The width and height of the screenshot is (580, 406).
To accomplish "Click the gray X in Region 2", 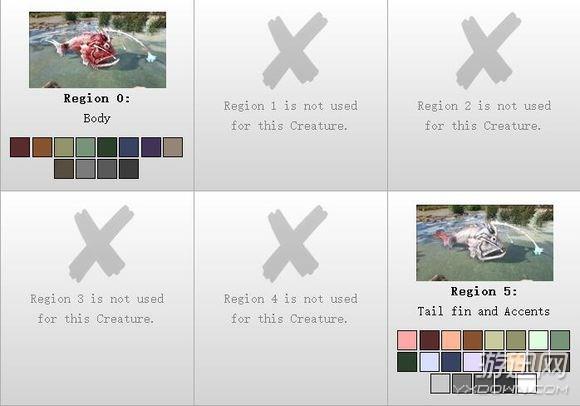I will coord(488,51).
